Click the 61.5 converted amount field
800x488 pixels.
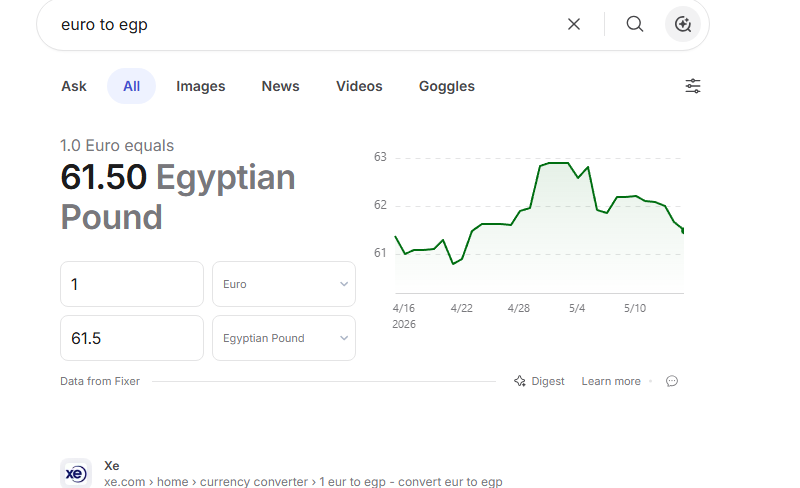click(x=132, y=338)
